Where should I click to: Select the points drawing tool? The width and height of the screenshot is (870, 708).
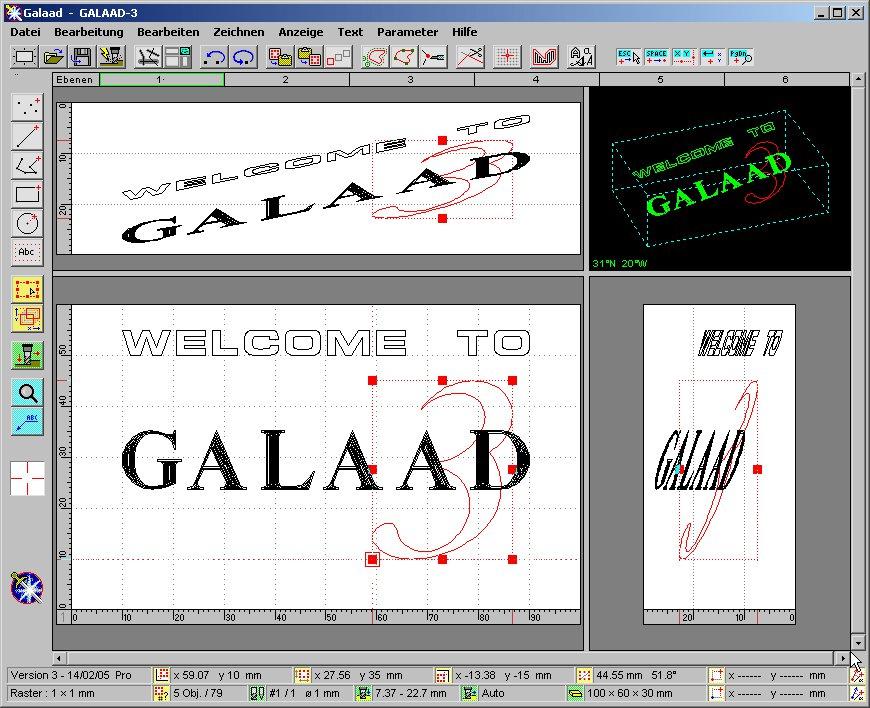tap(27, 106)
